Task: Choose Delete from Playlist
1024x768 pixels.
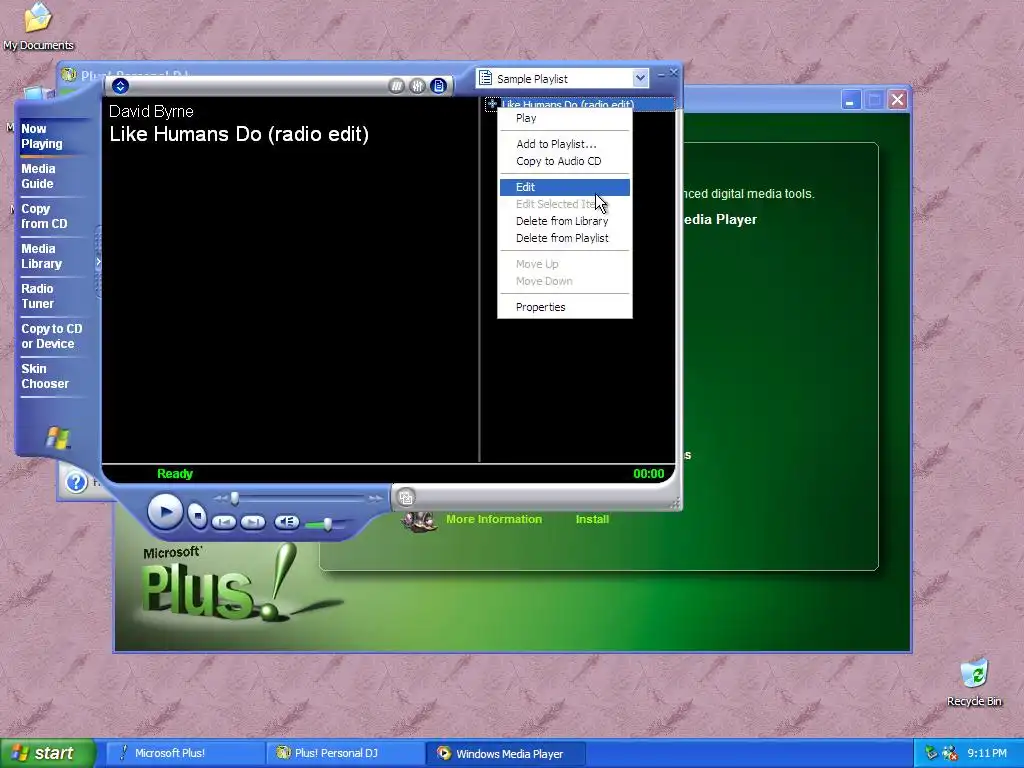Action: coord(565,238)
